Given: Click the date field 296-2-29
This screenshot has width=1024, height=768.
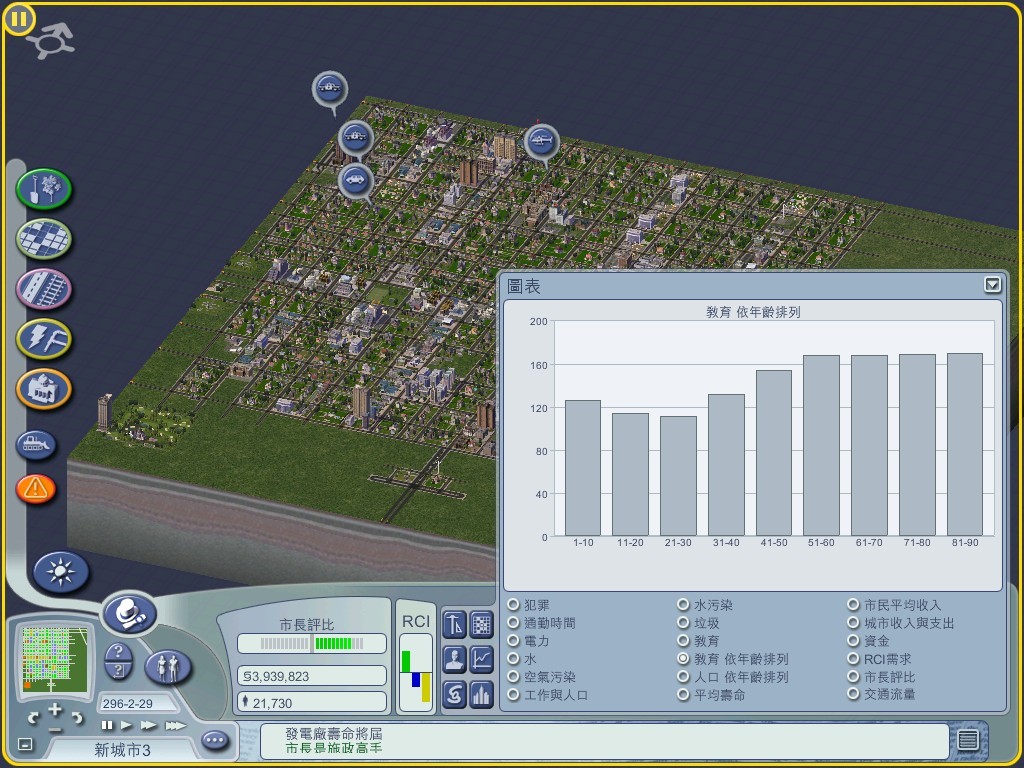Looking at the screenshot, I should pos(136,703).
